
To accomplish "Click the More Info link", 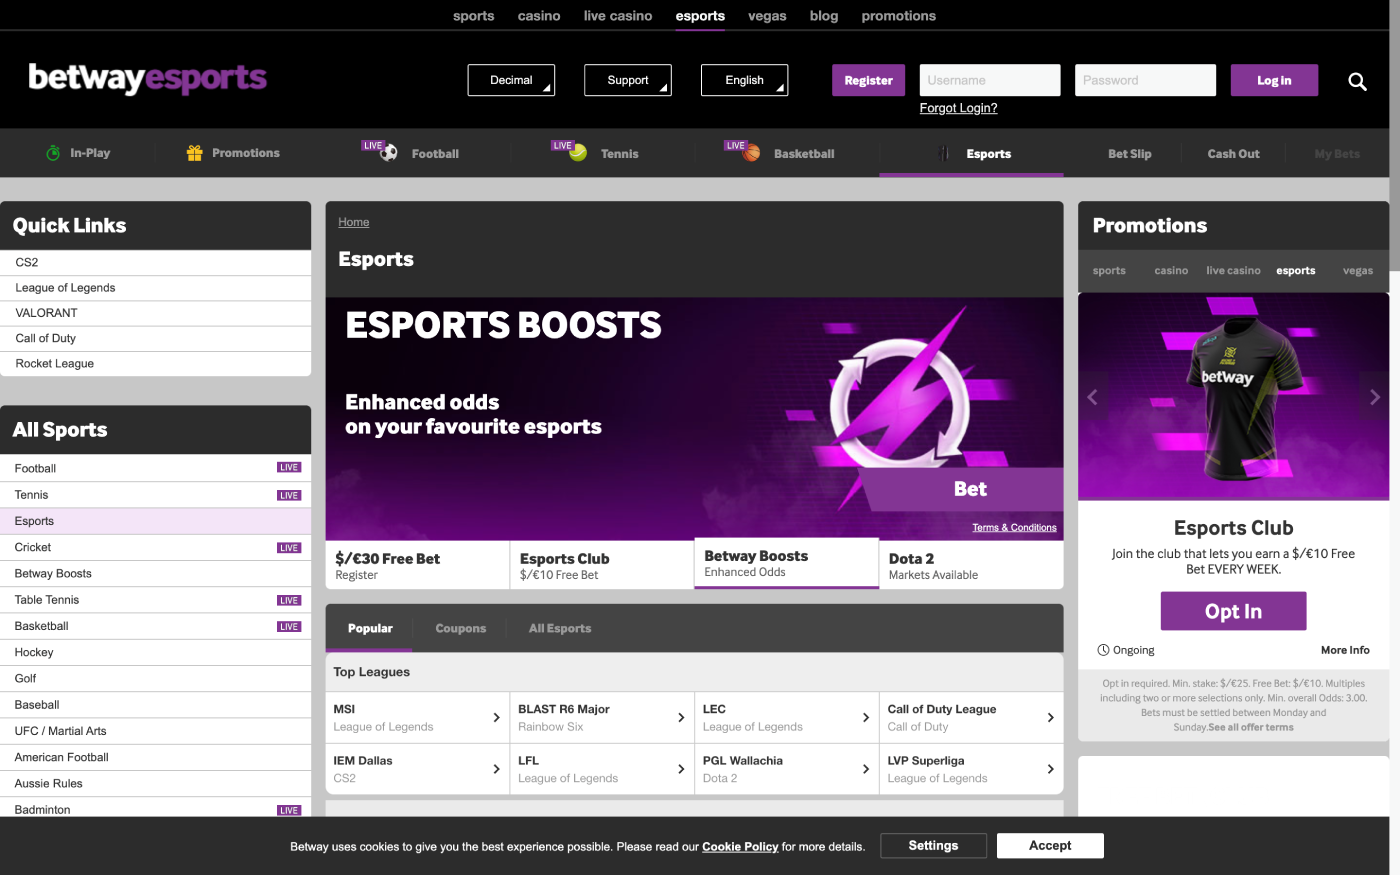I will point(1345,650).
